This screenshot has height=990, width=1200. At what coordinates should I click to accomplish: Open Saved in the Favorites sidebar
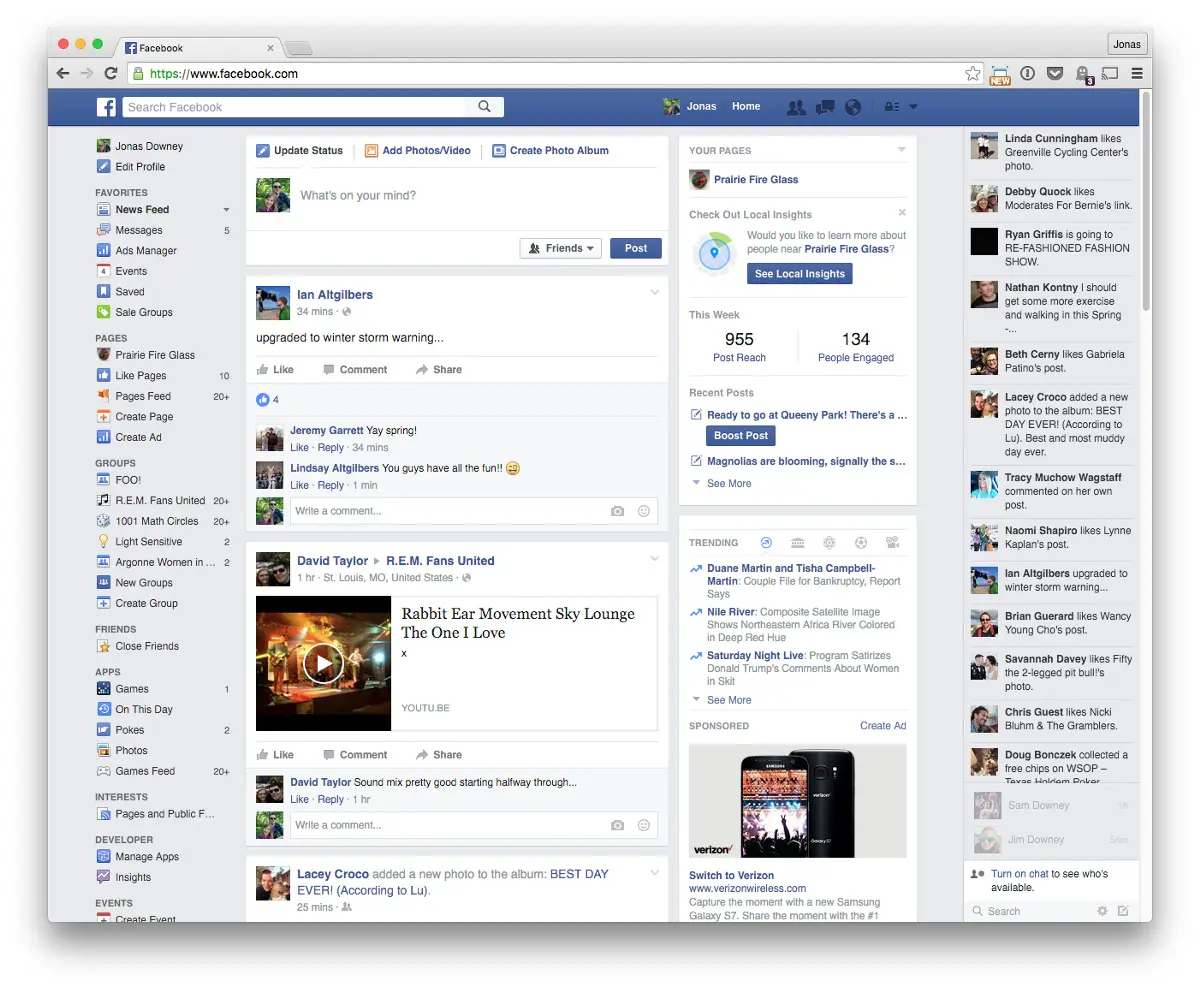tap(130, 292)
